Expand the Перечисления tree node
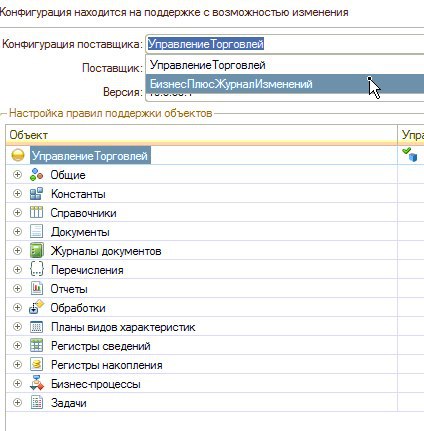Viewport: 424px width, 431px height. (17, 269)
